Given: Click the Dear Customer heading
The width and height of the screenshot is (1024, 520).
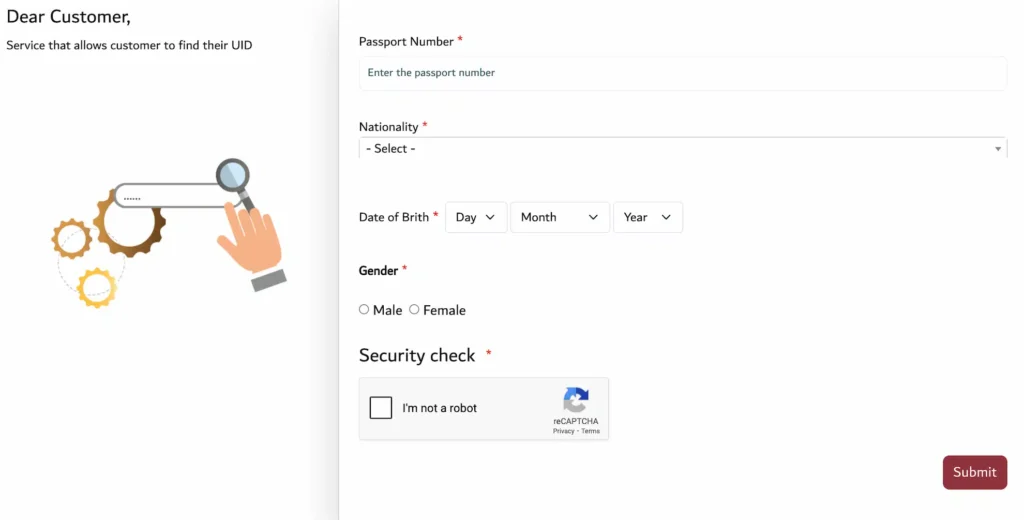Looking at the screenshot, I should click(68, 17).
